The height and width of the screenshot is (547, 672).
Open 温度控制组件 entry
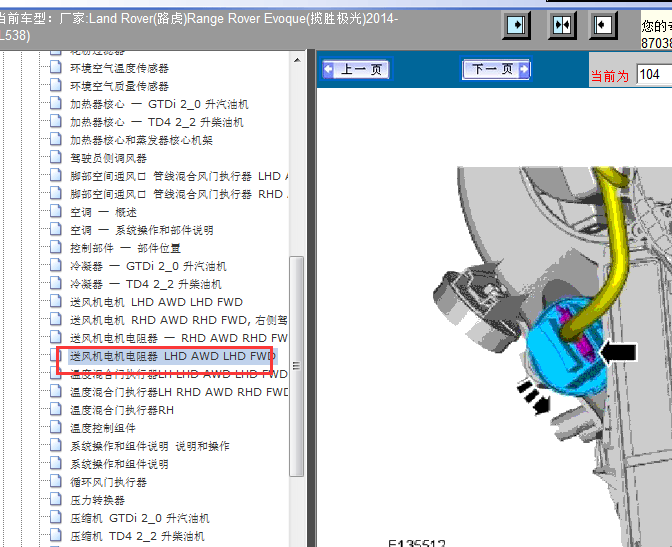coord(103,428)
